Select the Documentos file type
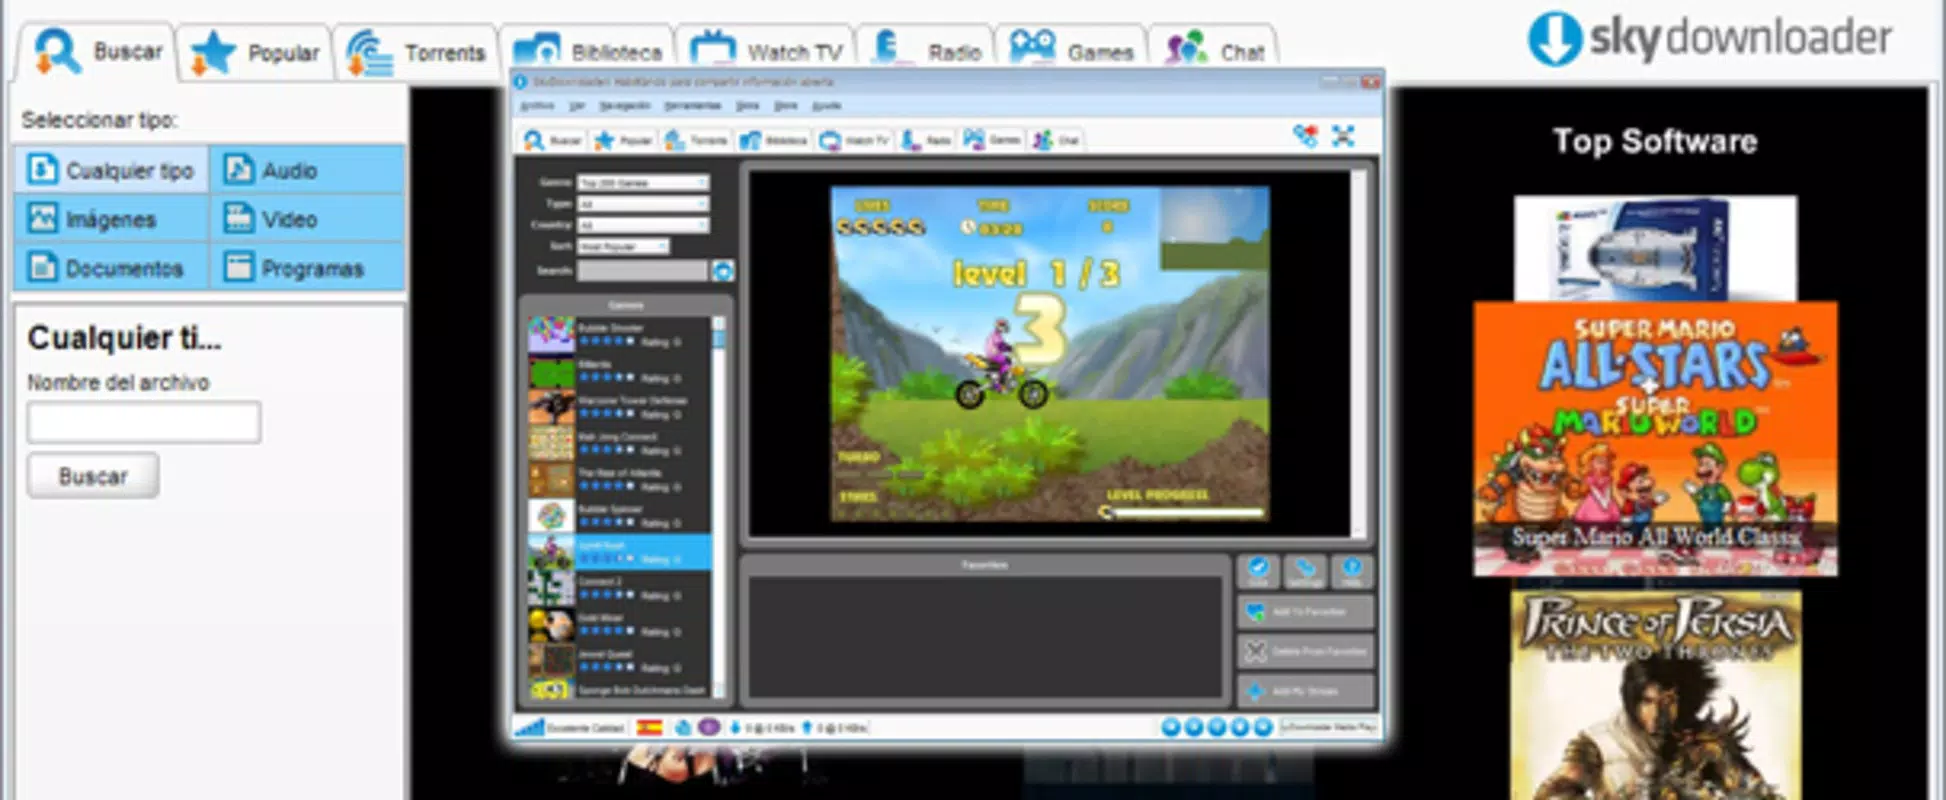Viewport: 1946px width, 800px height. (x=111, y=268)
